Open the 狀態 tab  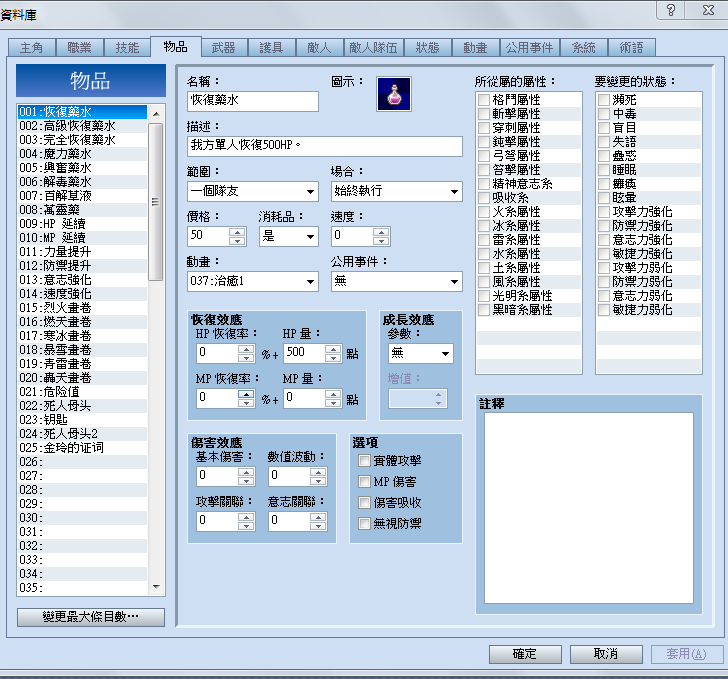[x=428, y=48]
